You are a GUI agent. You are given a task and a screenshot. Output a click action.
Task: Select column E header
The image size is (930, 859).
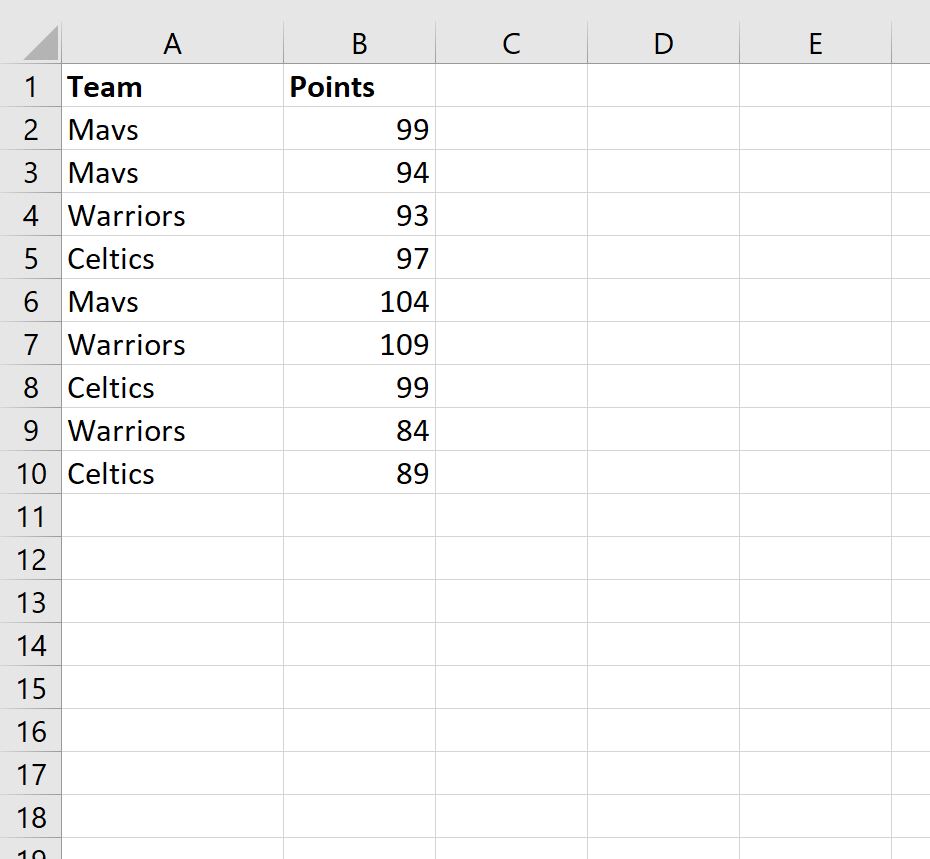pyautogui.click(x=816, y=43)
